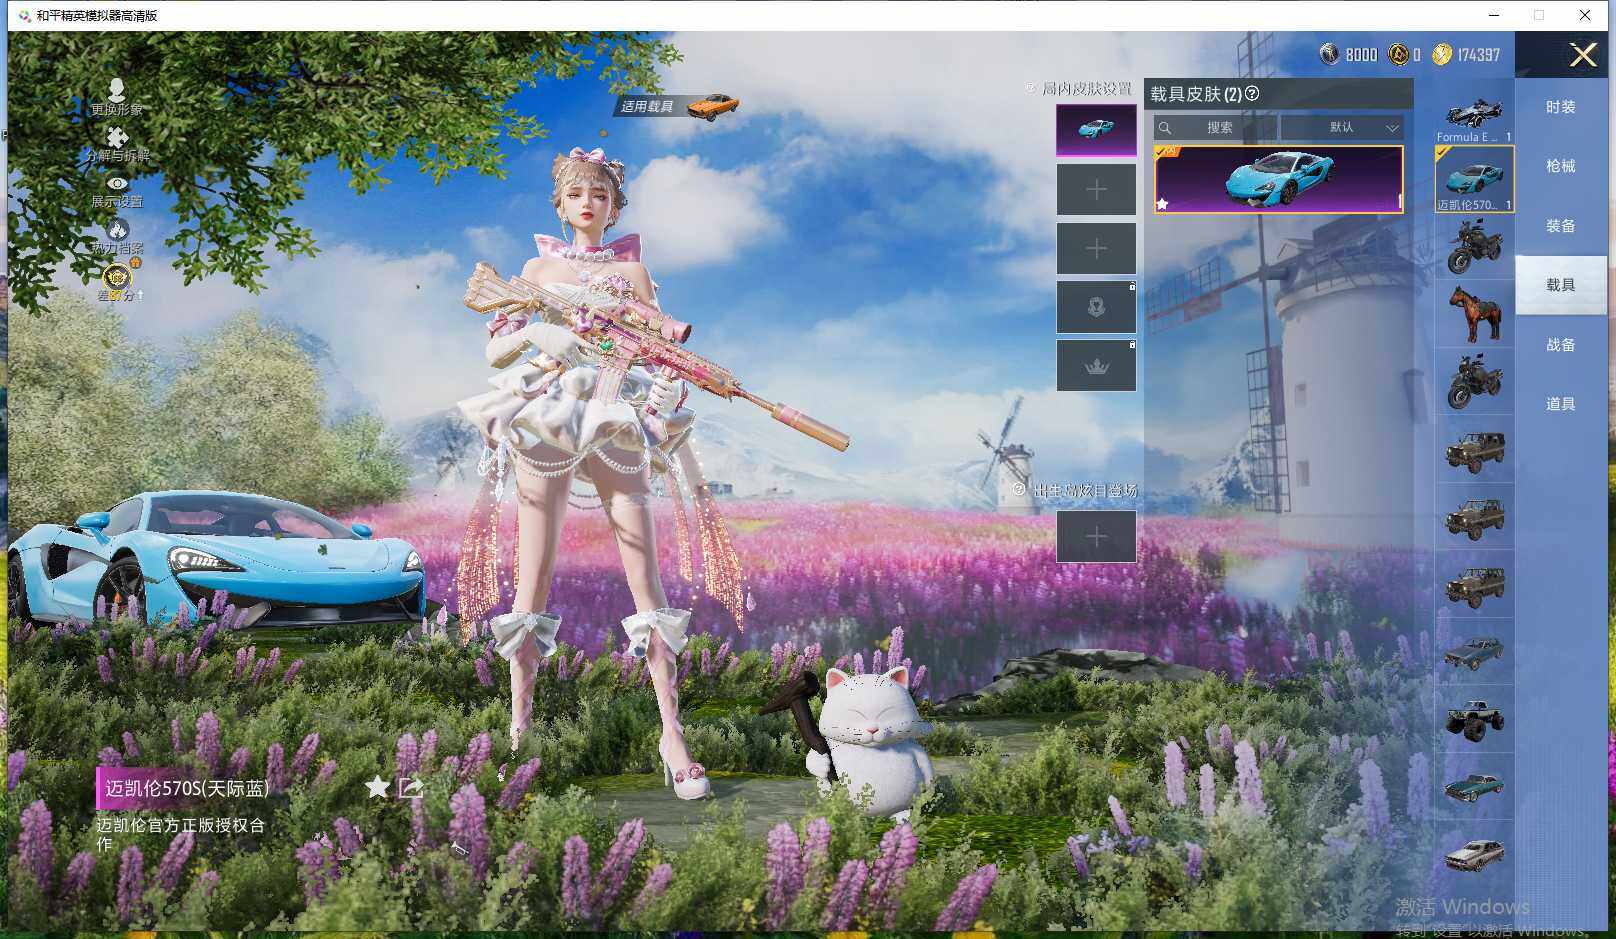Toggle the bottom-left star for 迈凯伦570S
The height and width of the screenshot is (939, 1616).
pyautogui.click(x=377, y=787)
